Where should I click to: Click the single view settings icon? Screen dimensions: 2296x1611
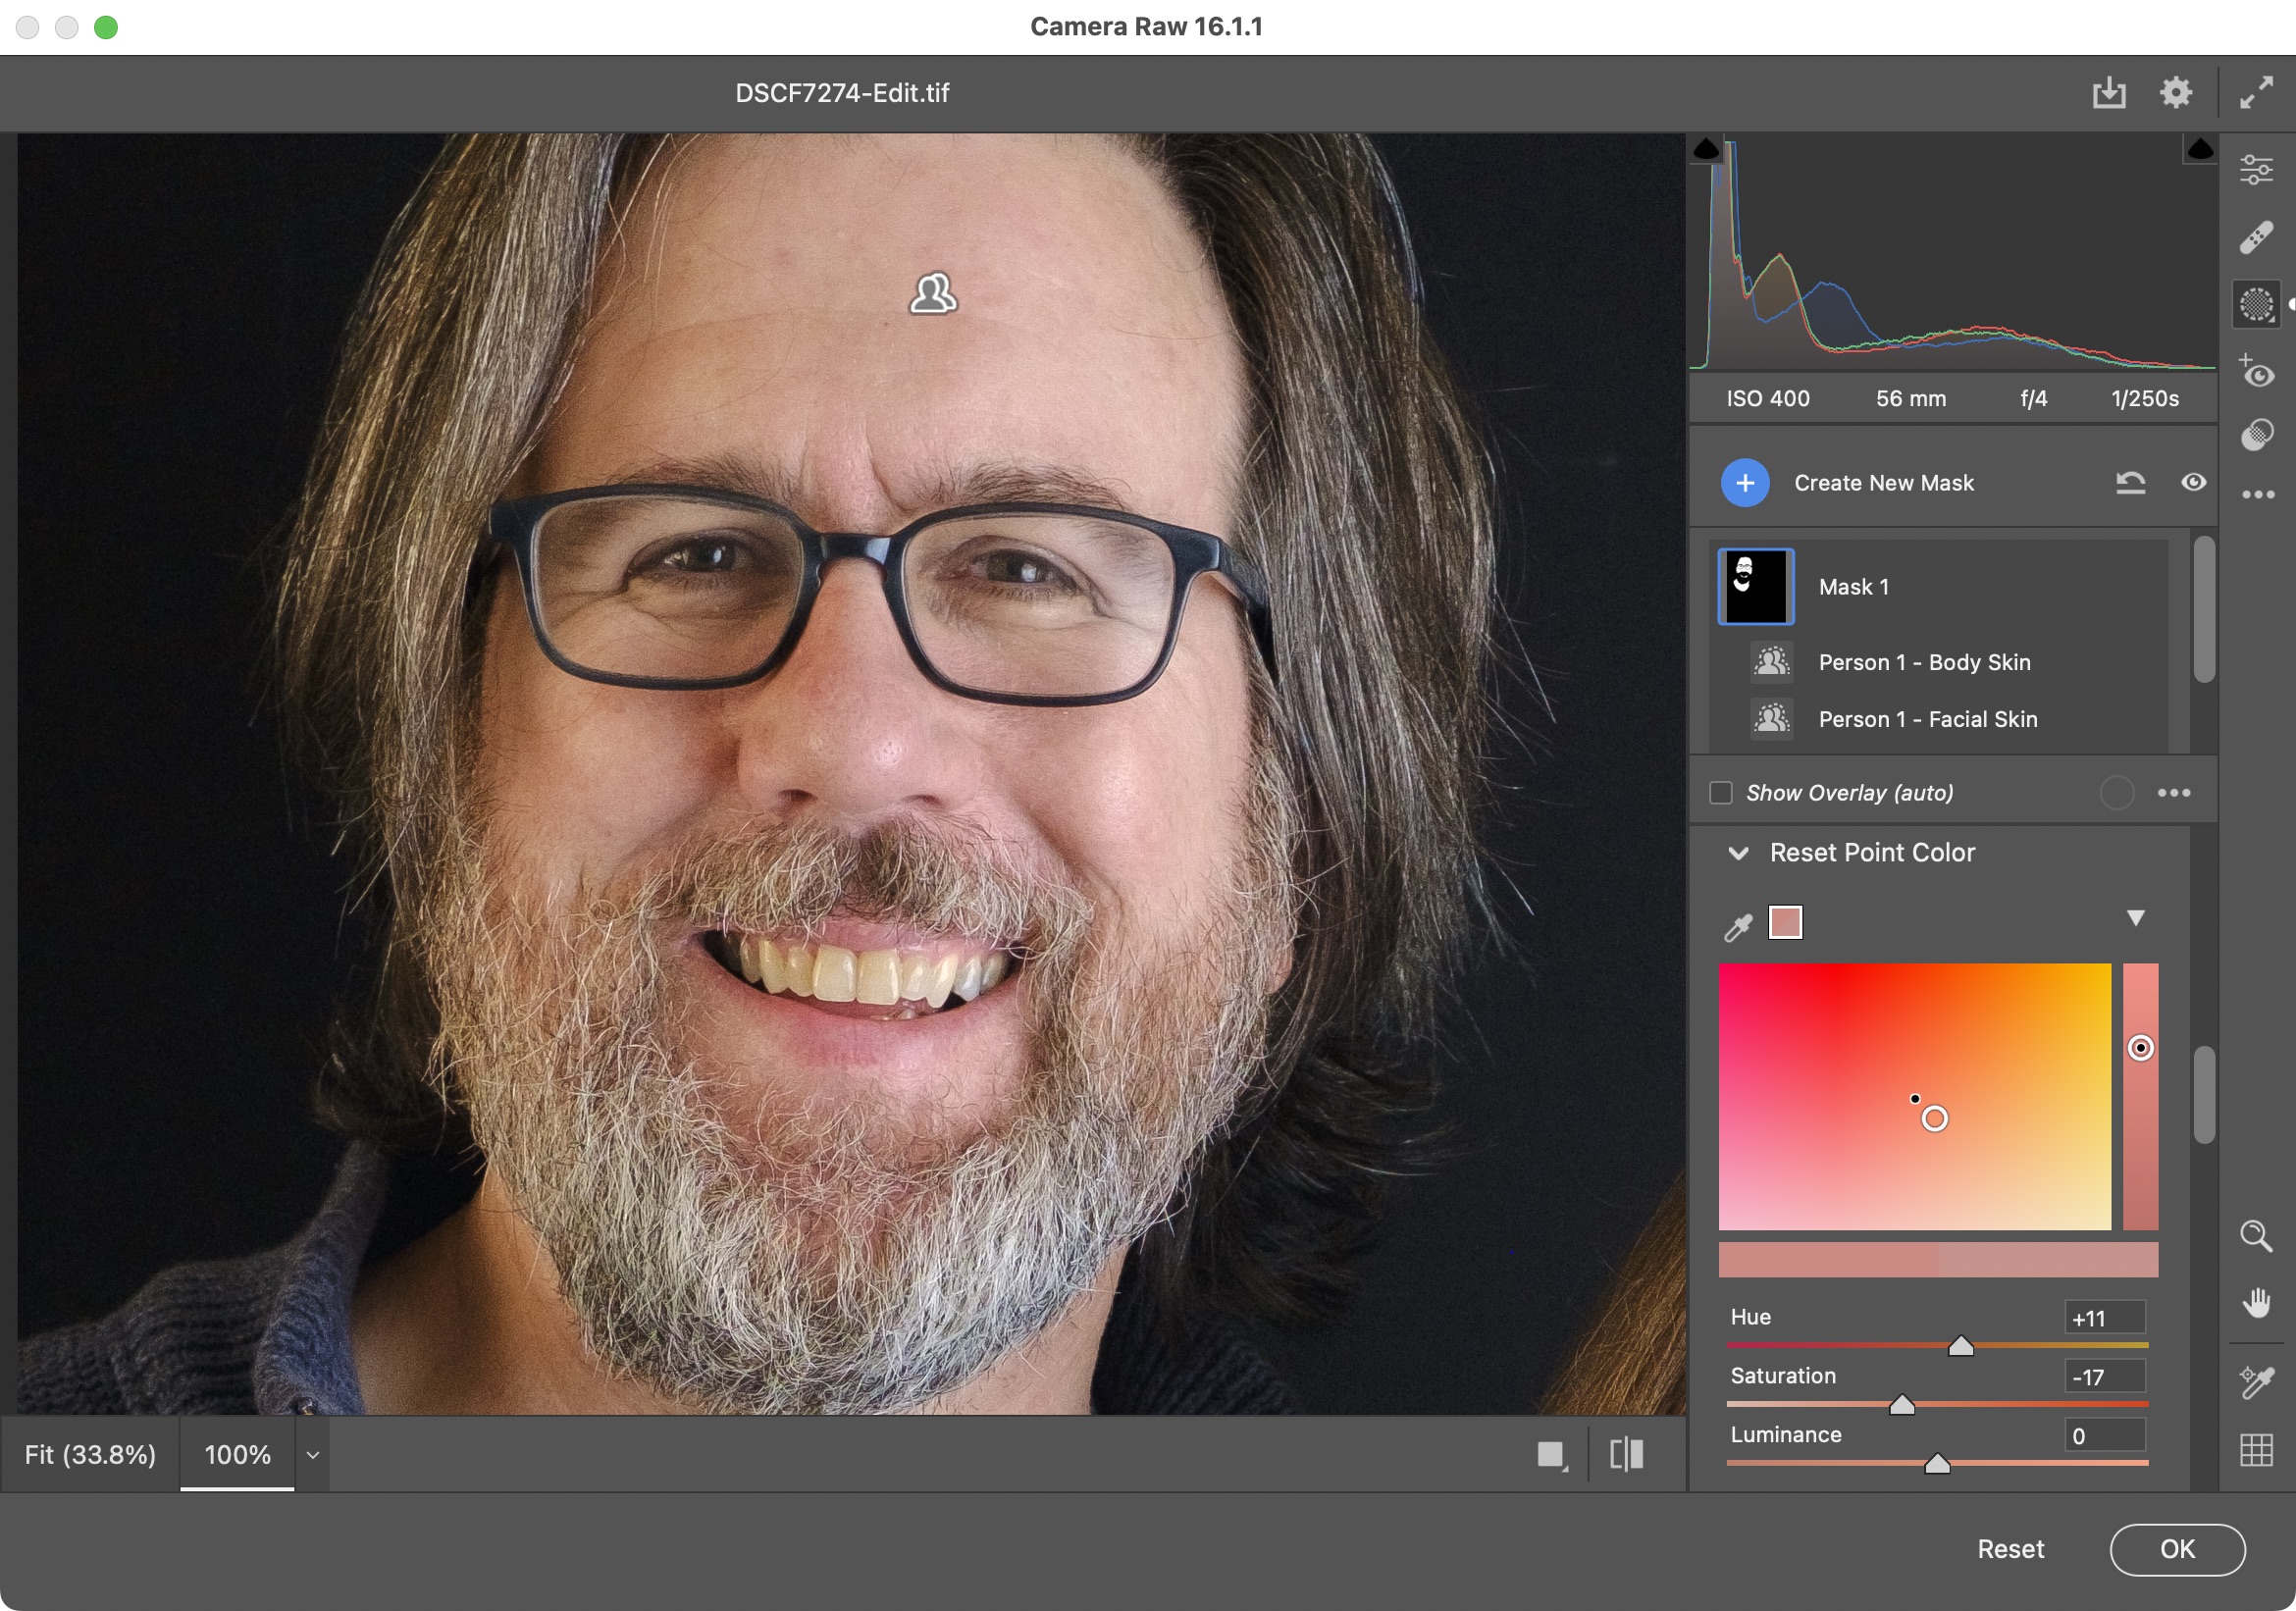coord(1551,1455)
